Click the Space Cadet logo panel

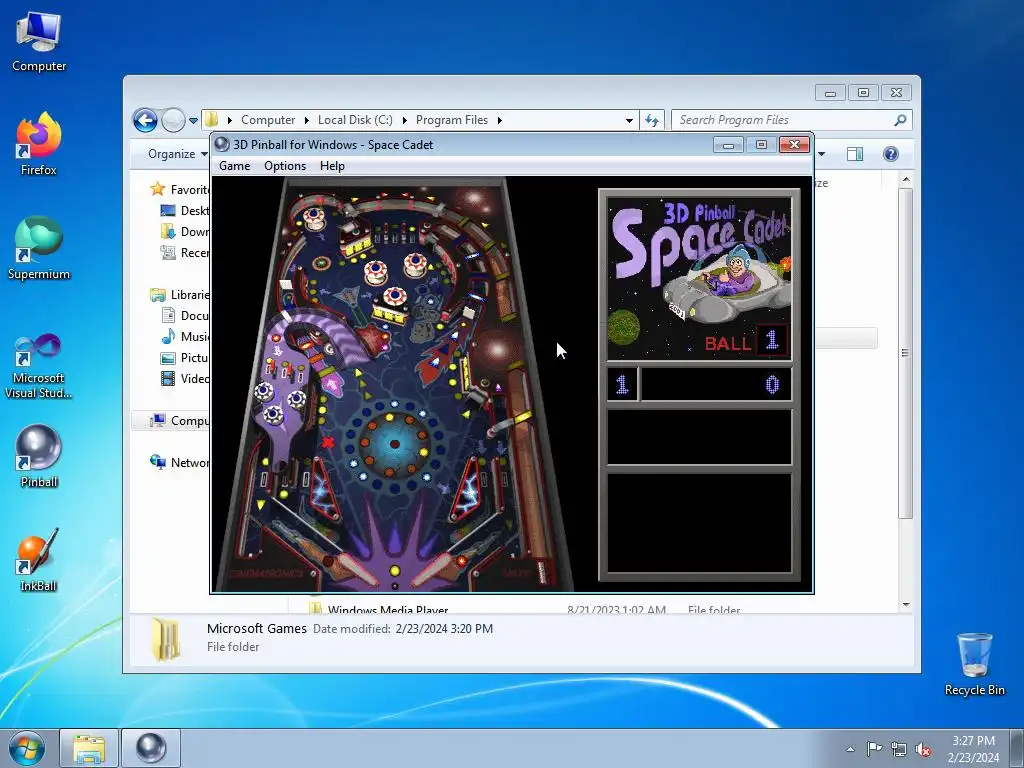pos(699,278)
